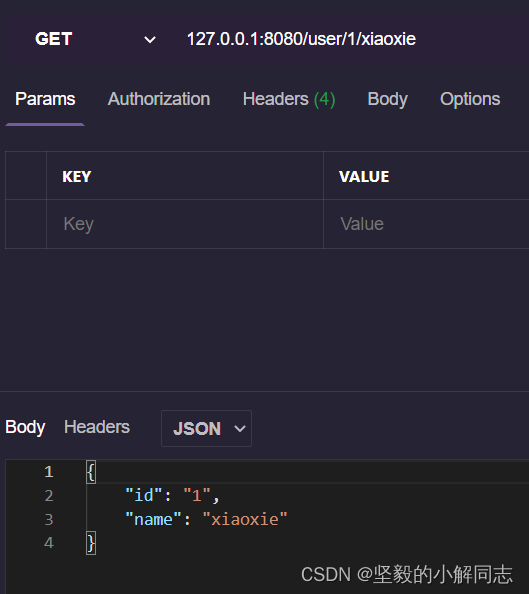Click the Key placeholder input cell
This screenshot has width=529, height=594.
[x=185, y=224]
